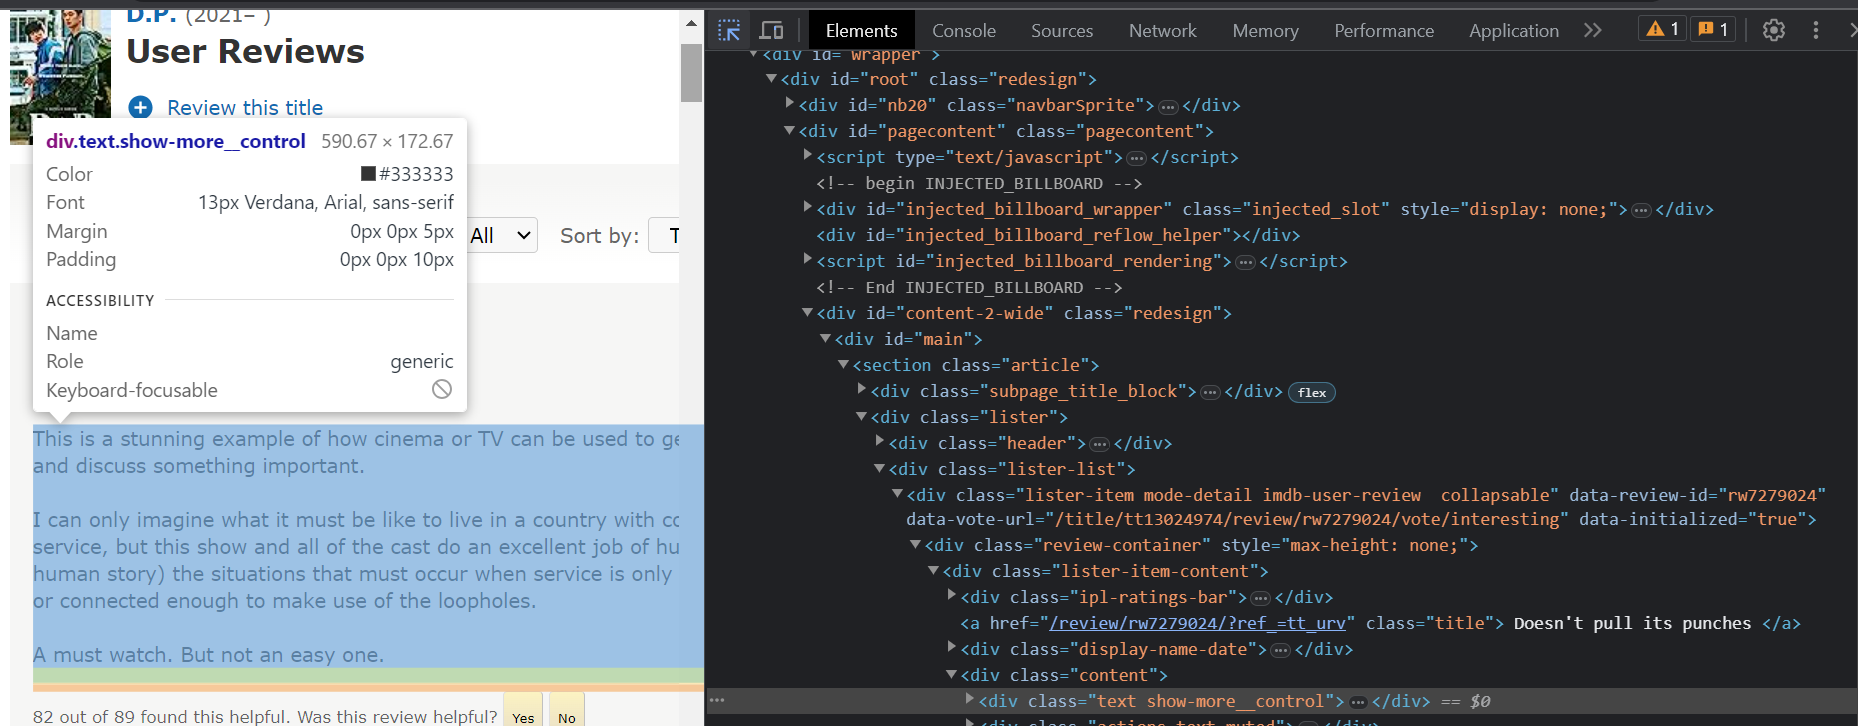1858x726 pixels.
Task: Open DevTools settings gear
Action: (1774, 30)
